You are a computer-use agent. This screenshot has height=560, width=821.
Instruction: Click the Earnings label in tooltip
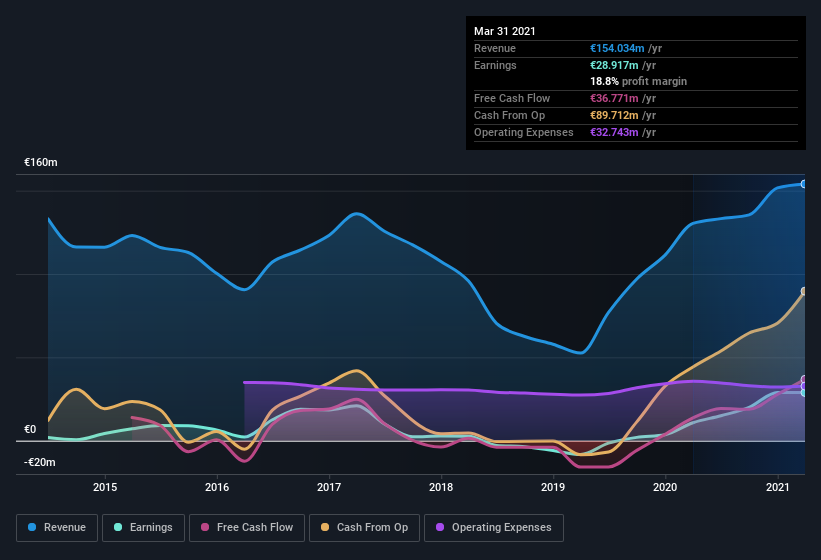tap(495, 65)
